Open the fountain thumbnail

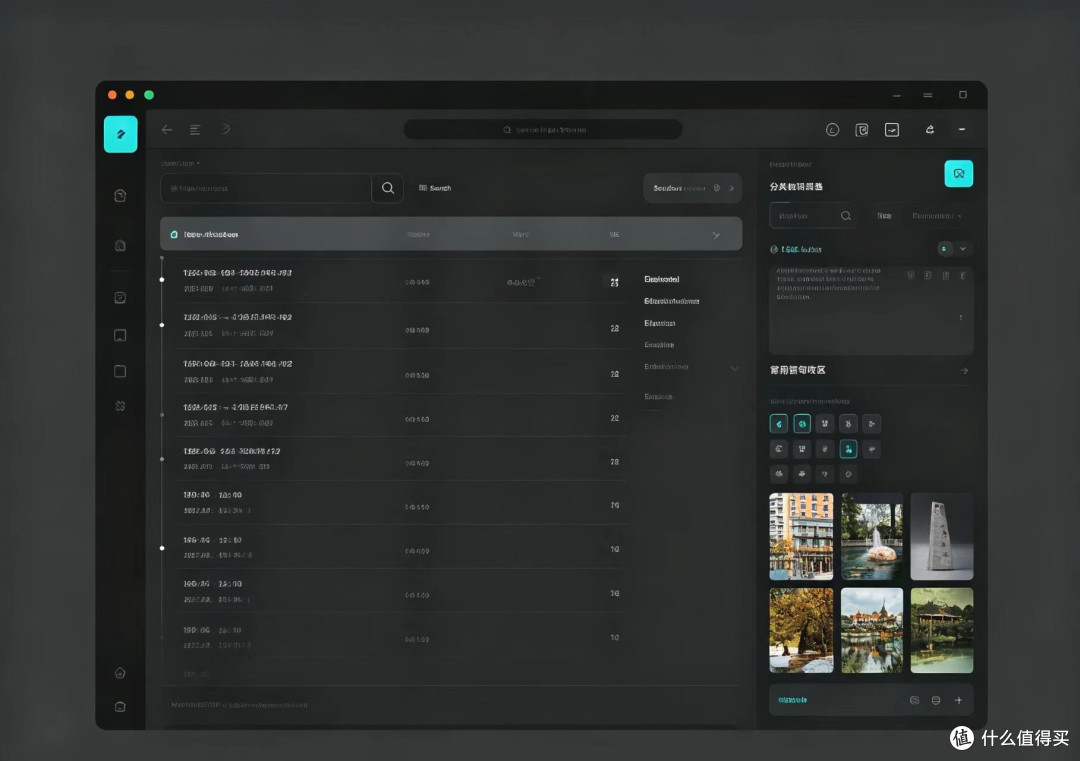pyautogui.click(x=872, y=536)
